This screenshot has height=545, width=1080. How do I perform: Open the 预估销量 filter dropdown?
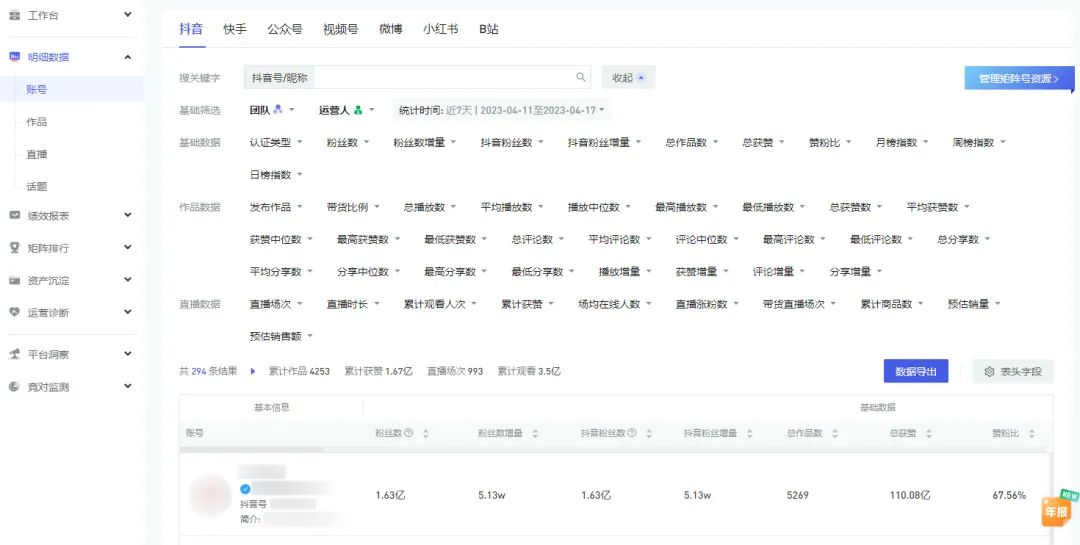click(974, 304)
